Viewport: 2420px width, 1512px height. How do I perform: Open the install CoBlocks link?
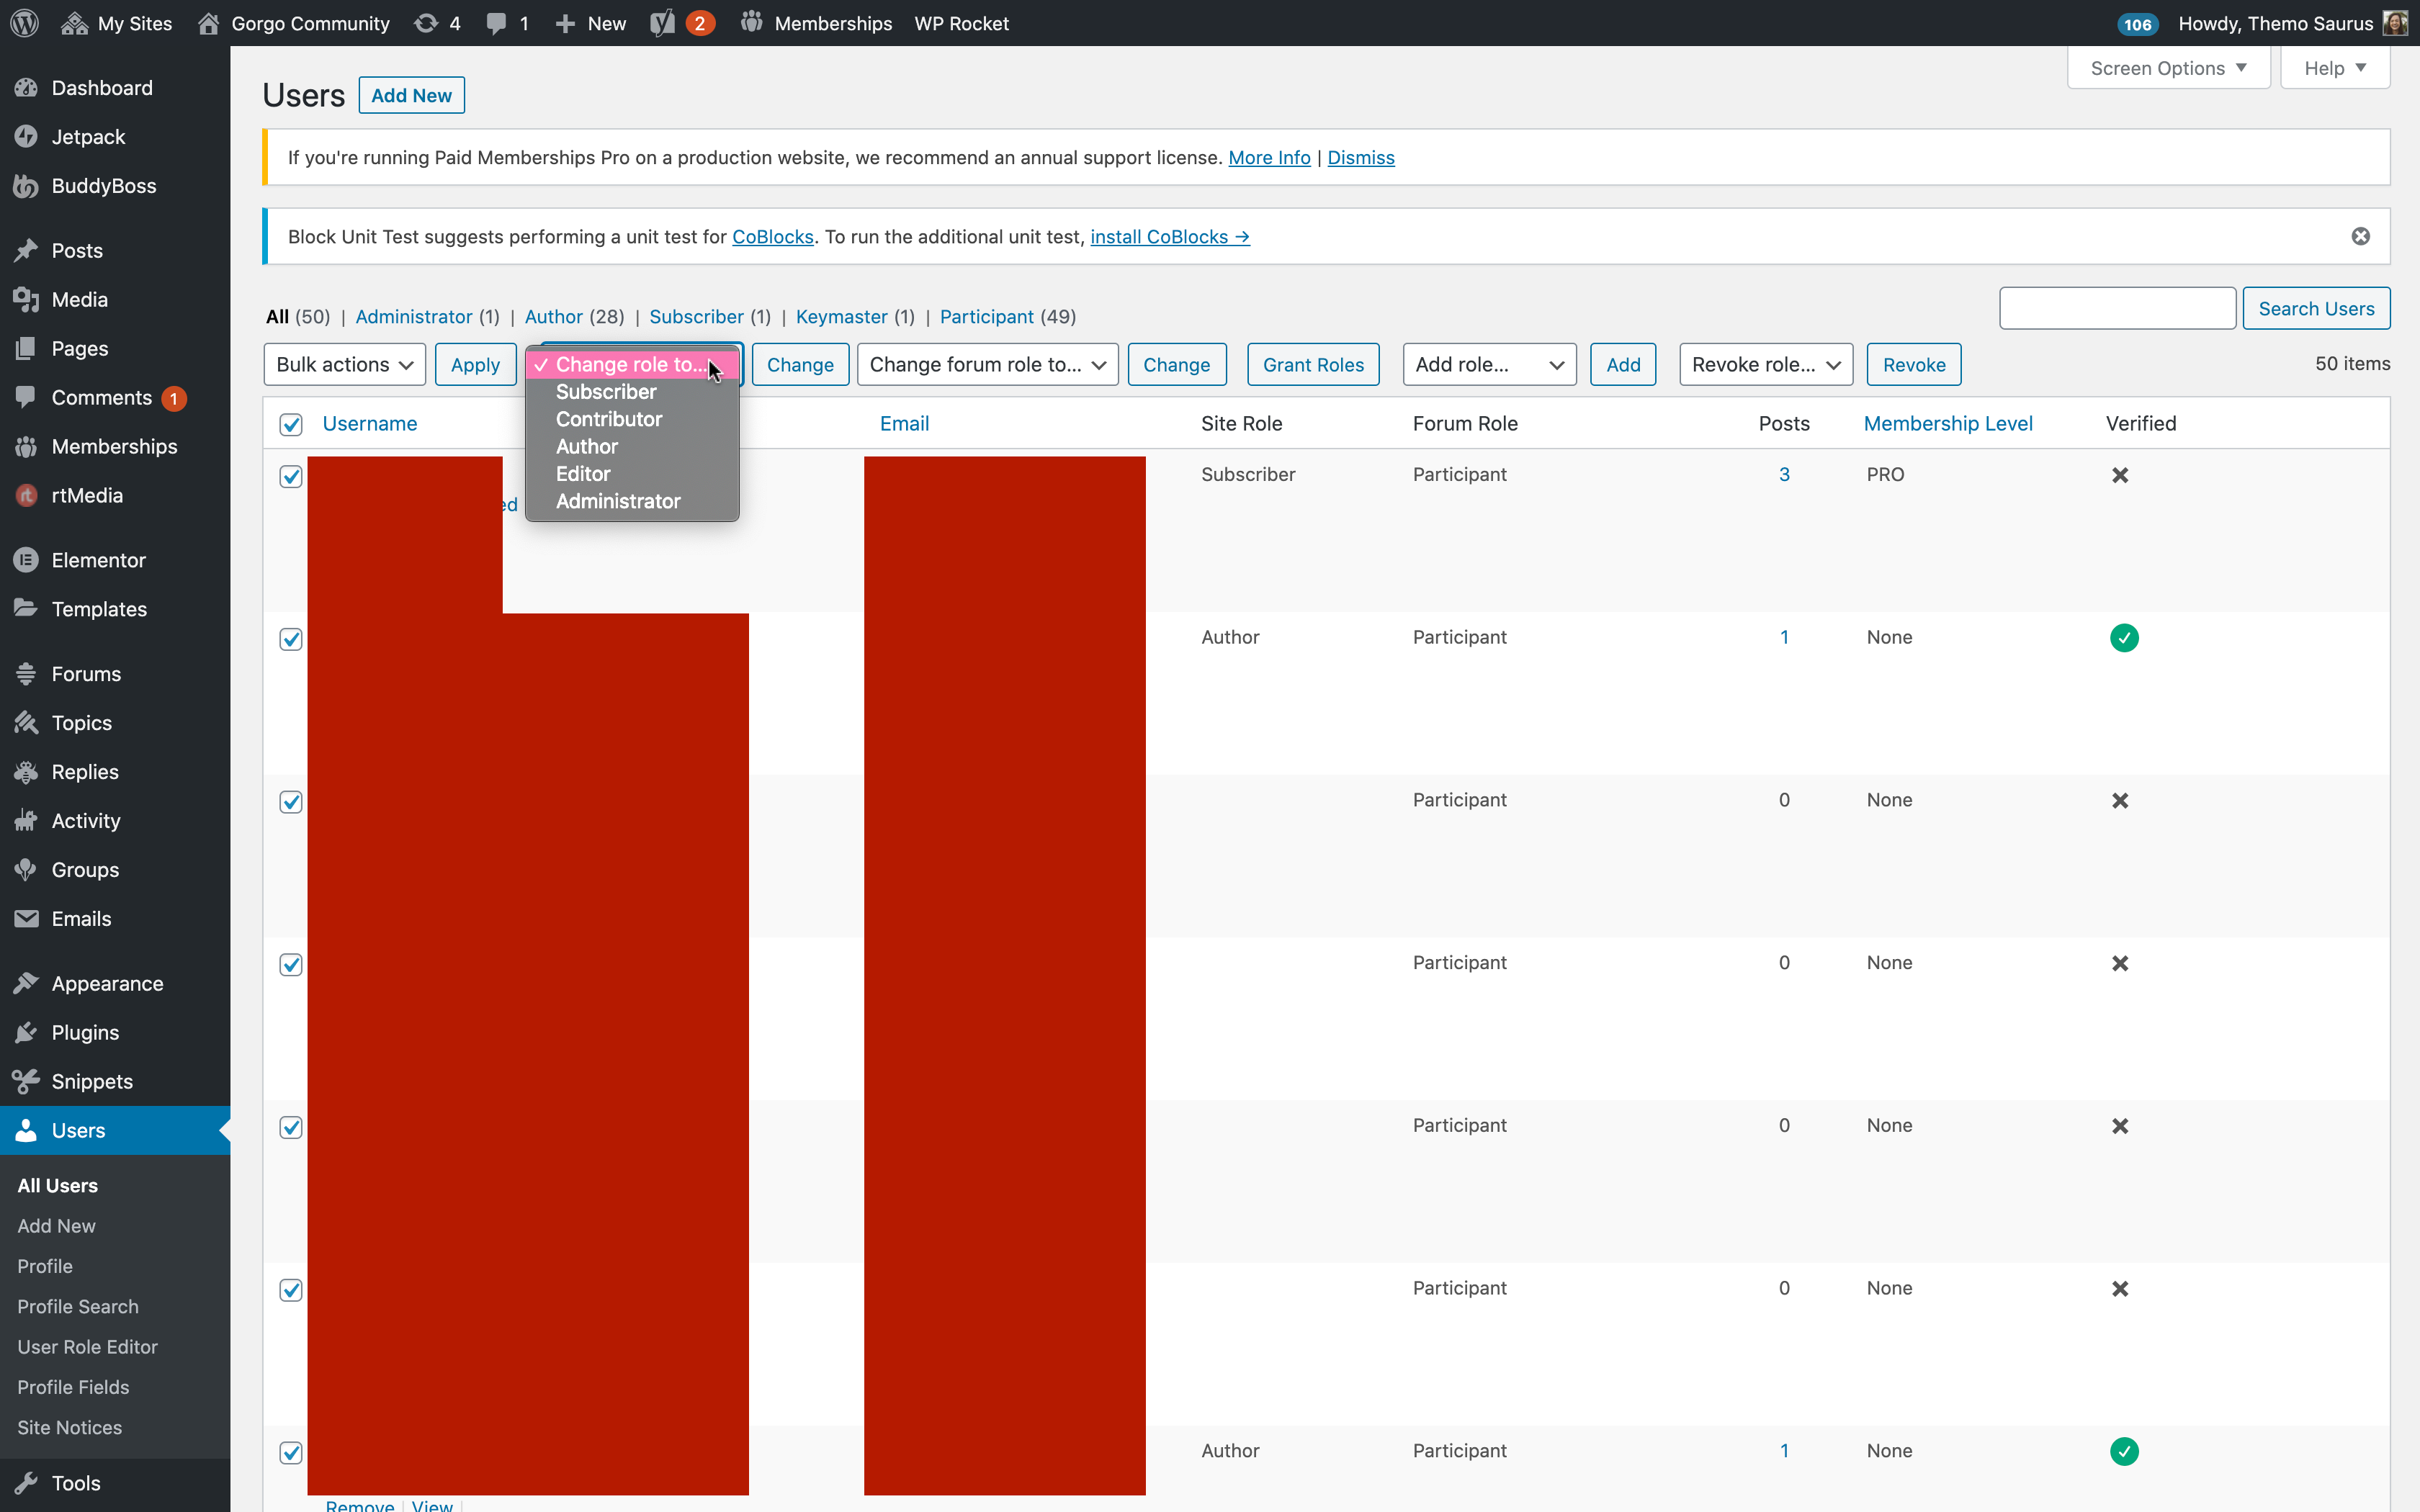[1170, 236]
